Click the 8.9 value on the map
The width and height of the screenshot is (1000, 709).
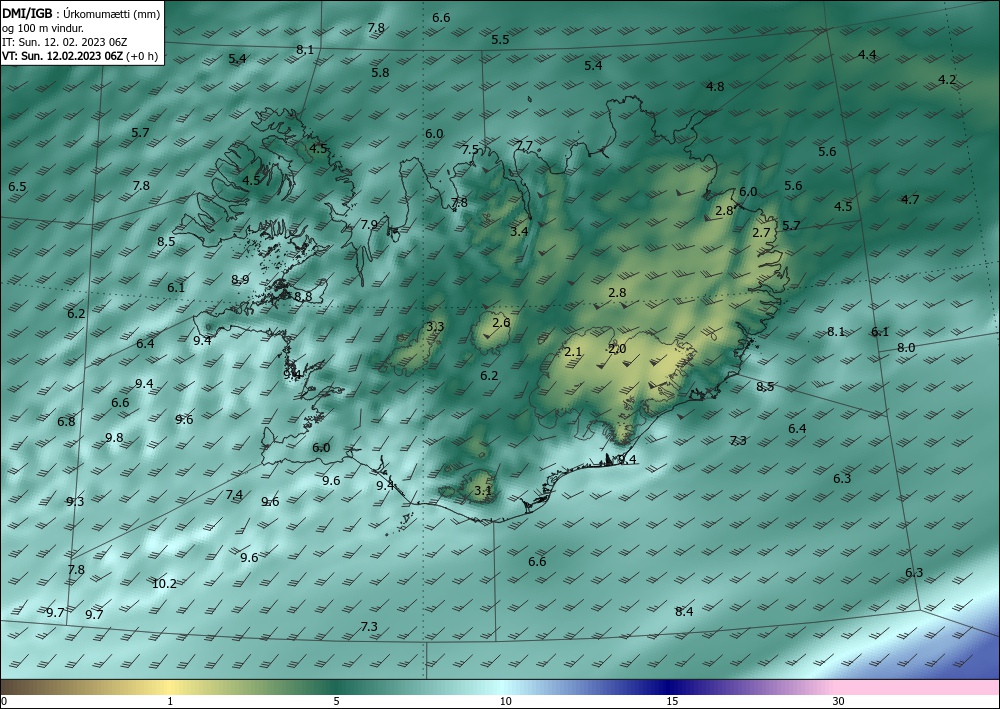(240, 279)
